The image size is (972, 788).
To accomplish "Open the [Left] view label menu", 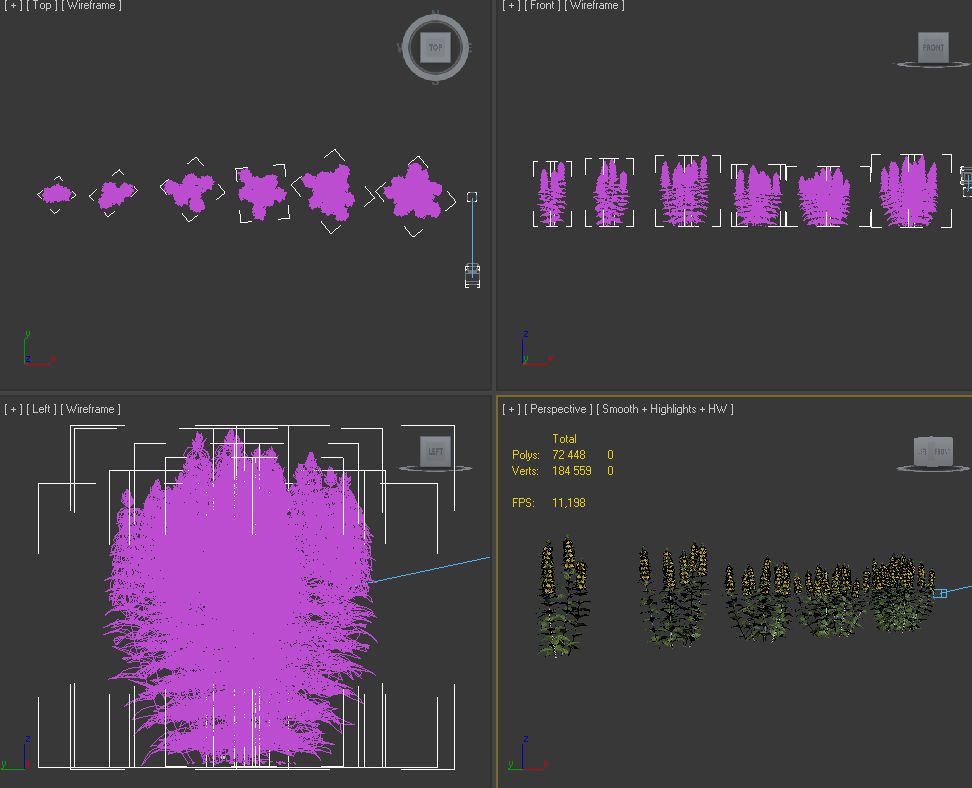I will tap(41, 409).
